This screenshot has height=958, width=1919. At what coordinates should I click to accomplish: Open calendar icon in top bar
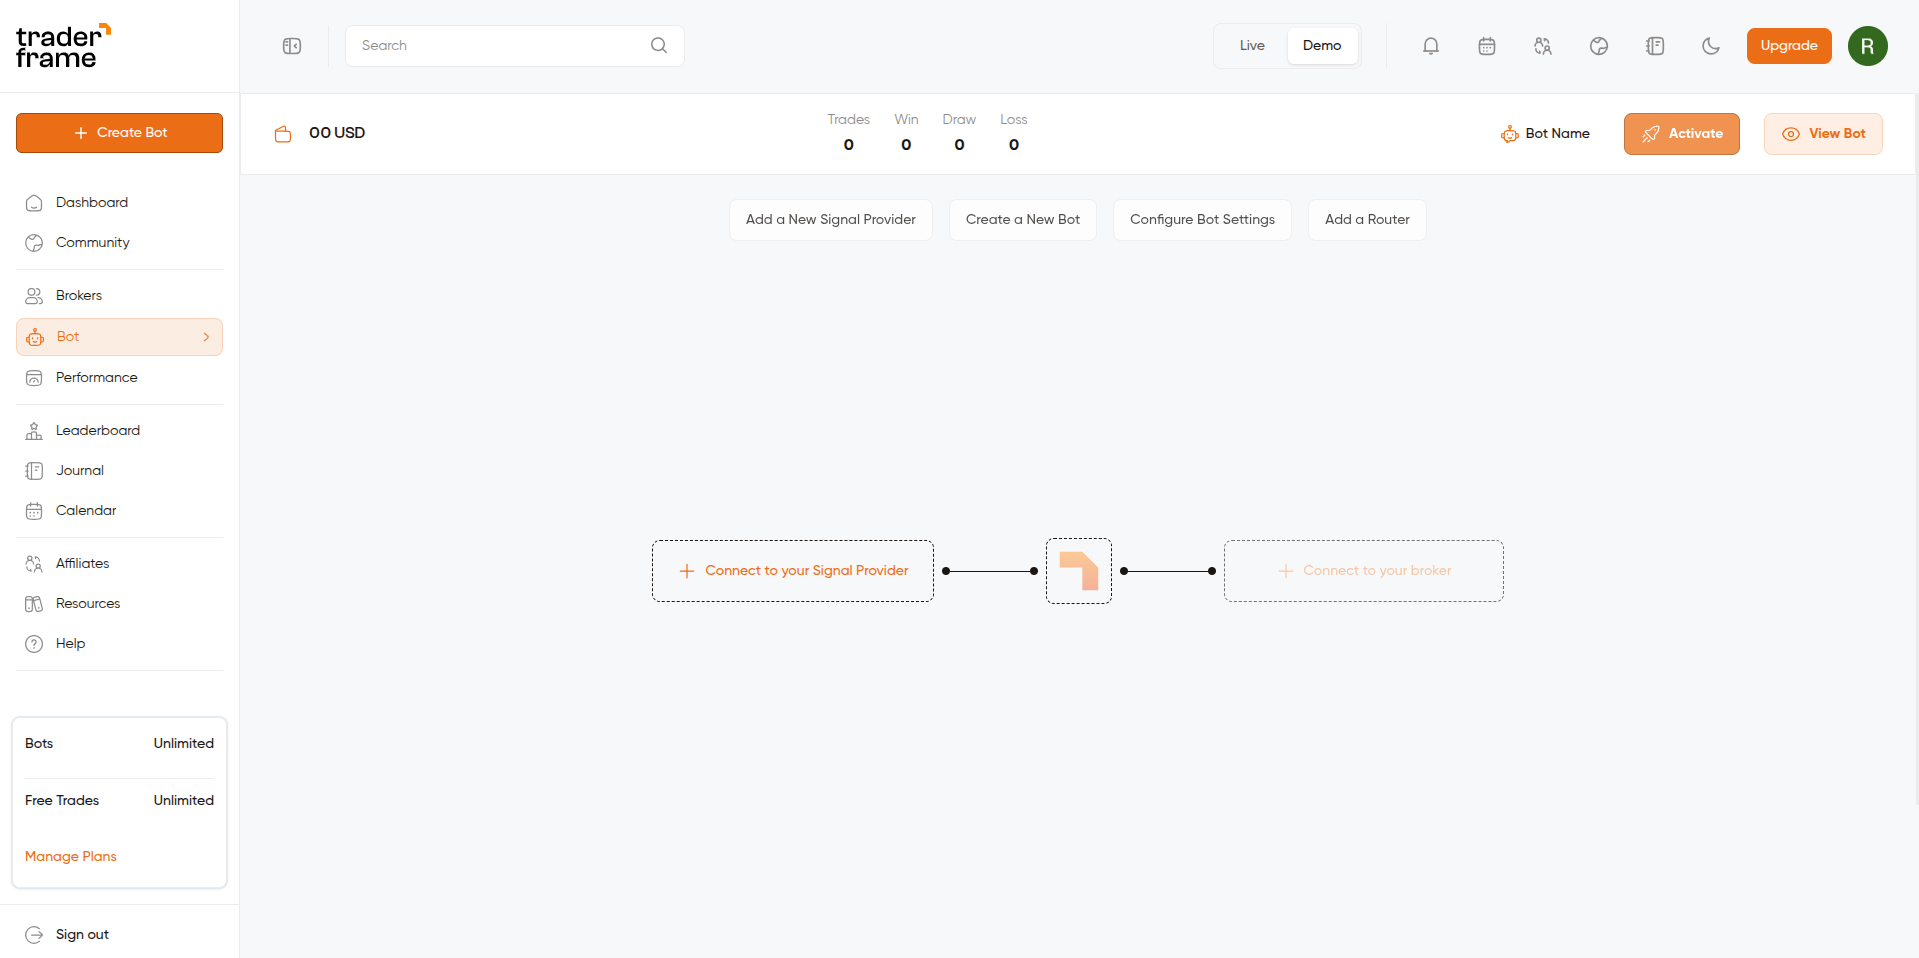(1487, 46)
